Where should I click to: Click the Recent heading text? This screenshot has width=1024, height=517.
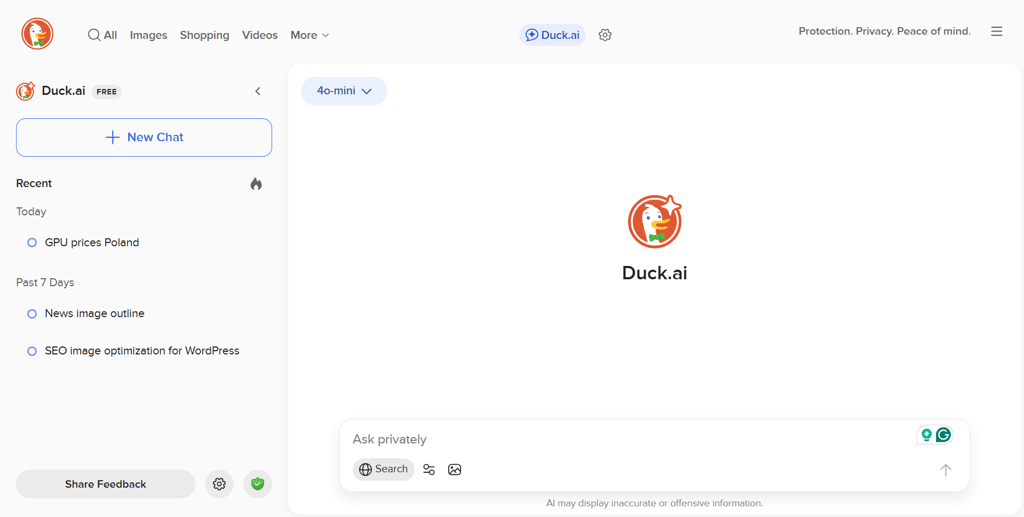34,183
